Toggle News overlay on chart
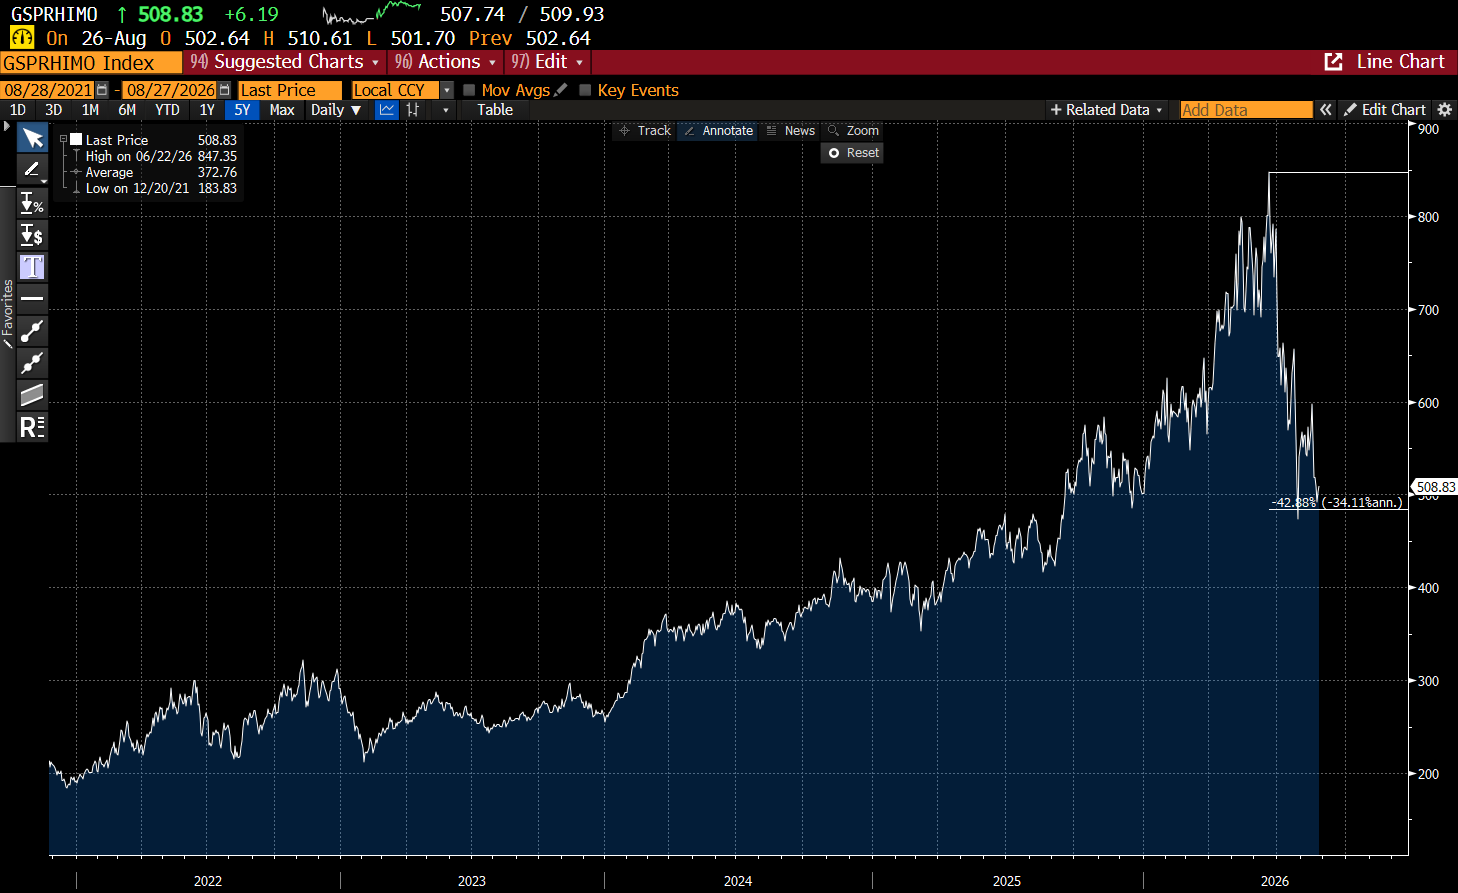Image resolution: width=1458 pixels, height=893 pixels. coord(790,131)
